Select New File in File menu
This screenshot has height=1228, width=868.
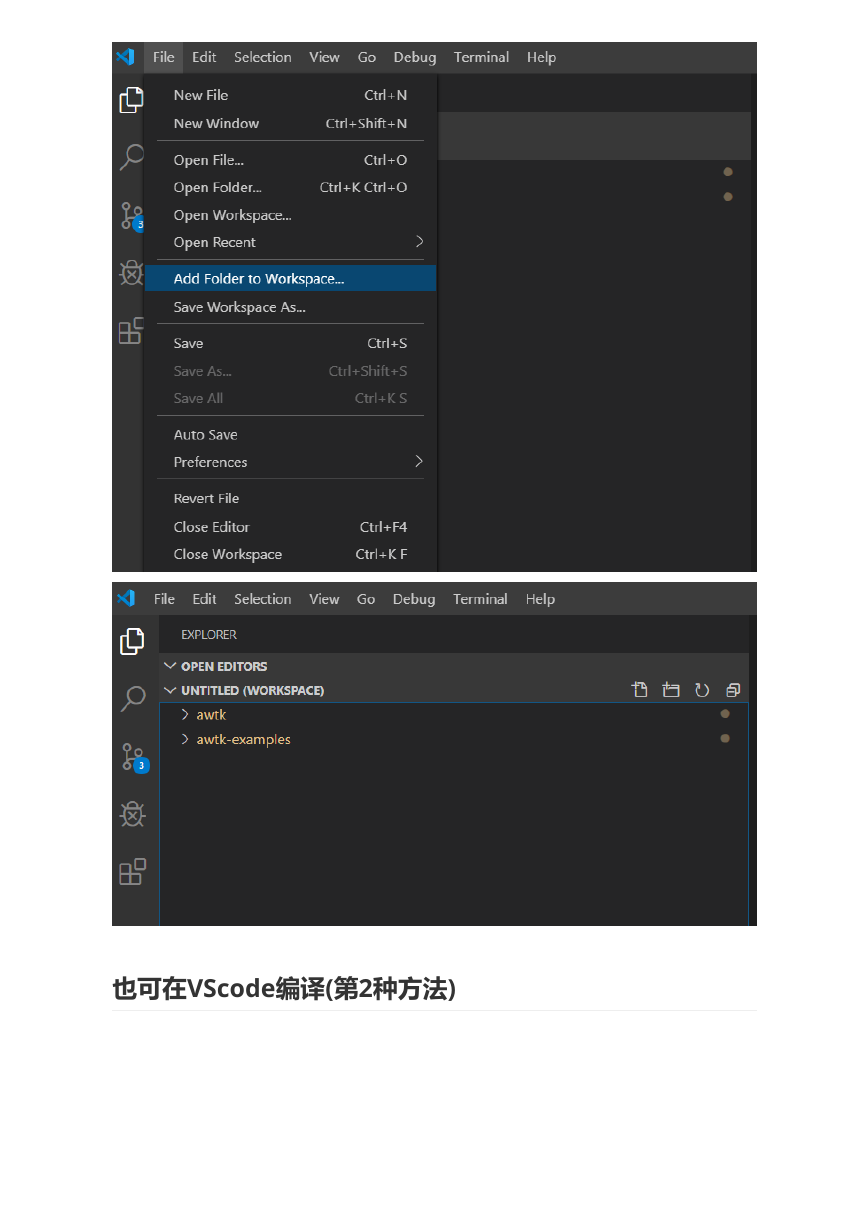coord(290,95)
